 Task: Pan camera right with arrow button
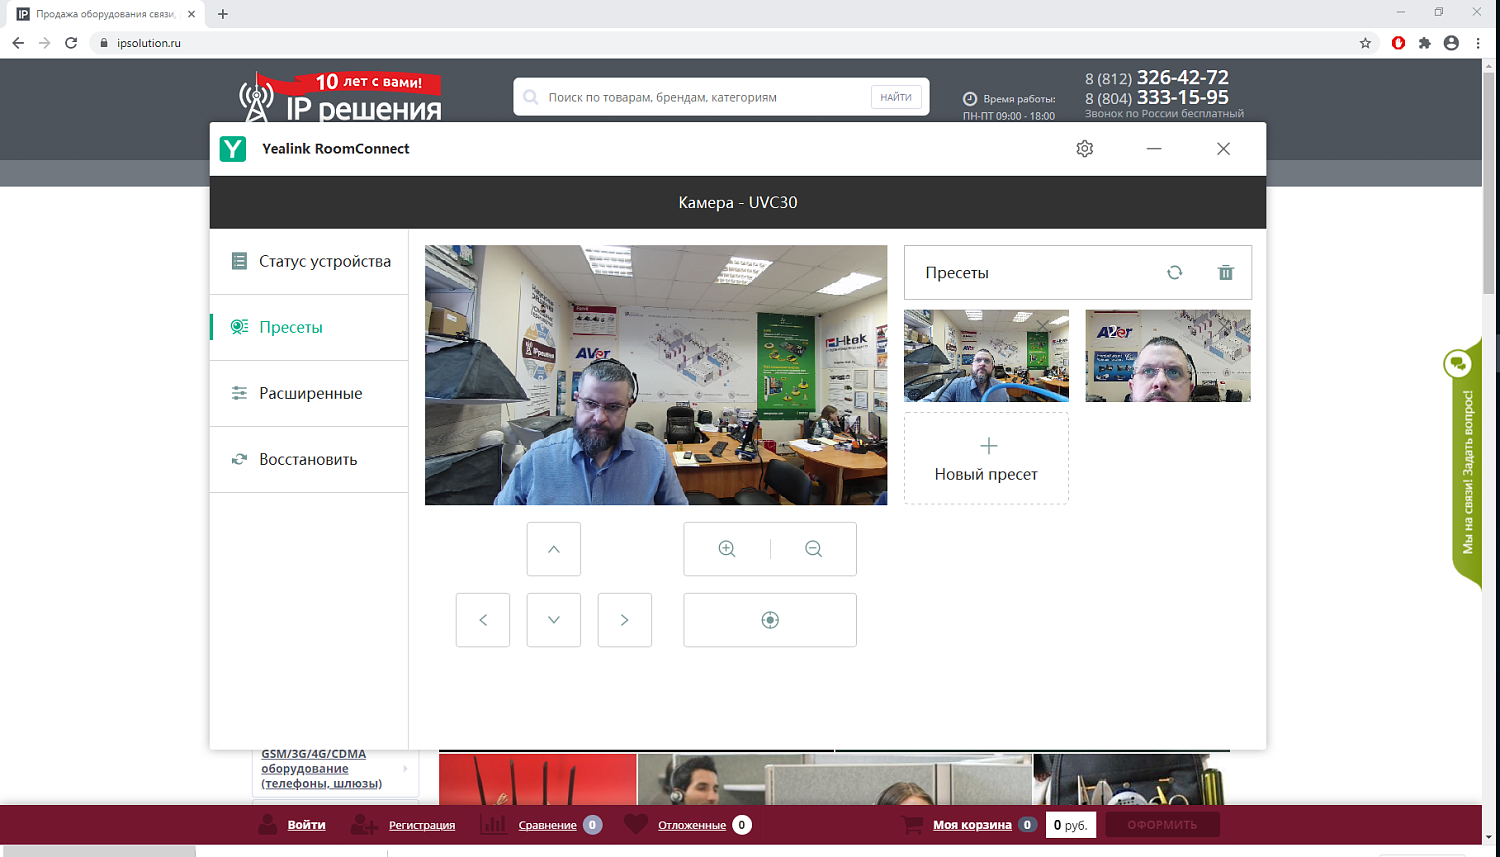625,620
